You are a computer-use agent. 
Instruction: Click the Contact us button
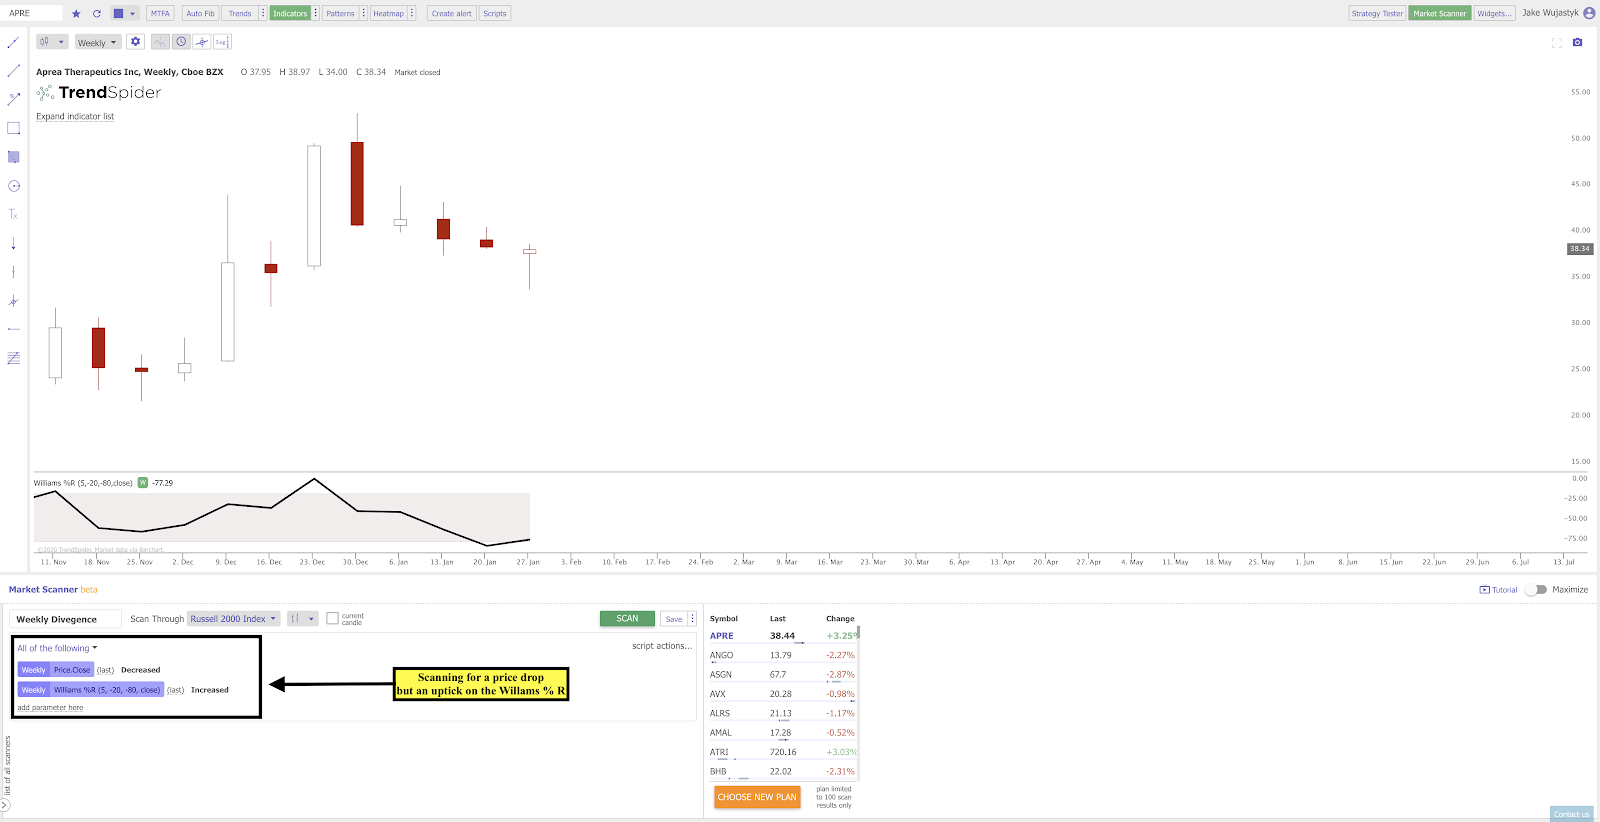(x=1571, y=814)
